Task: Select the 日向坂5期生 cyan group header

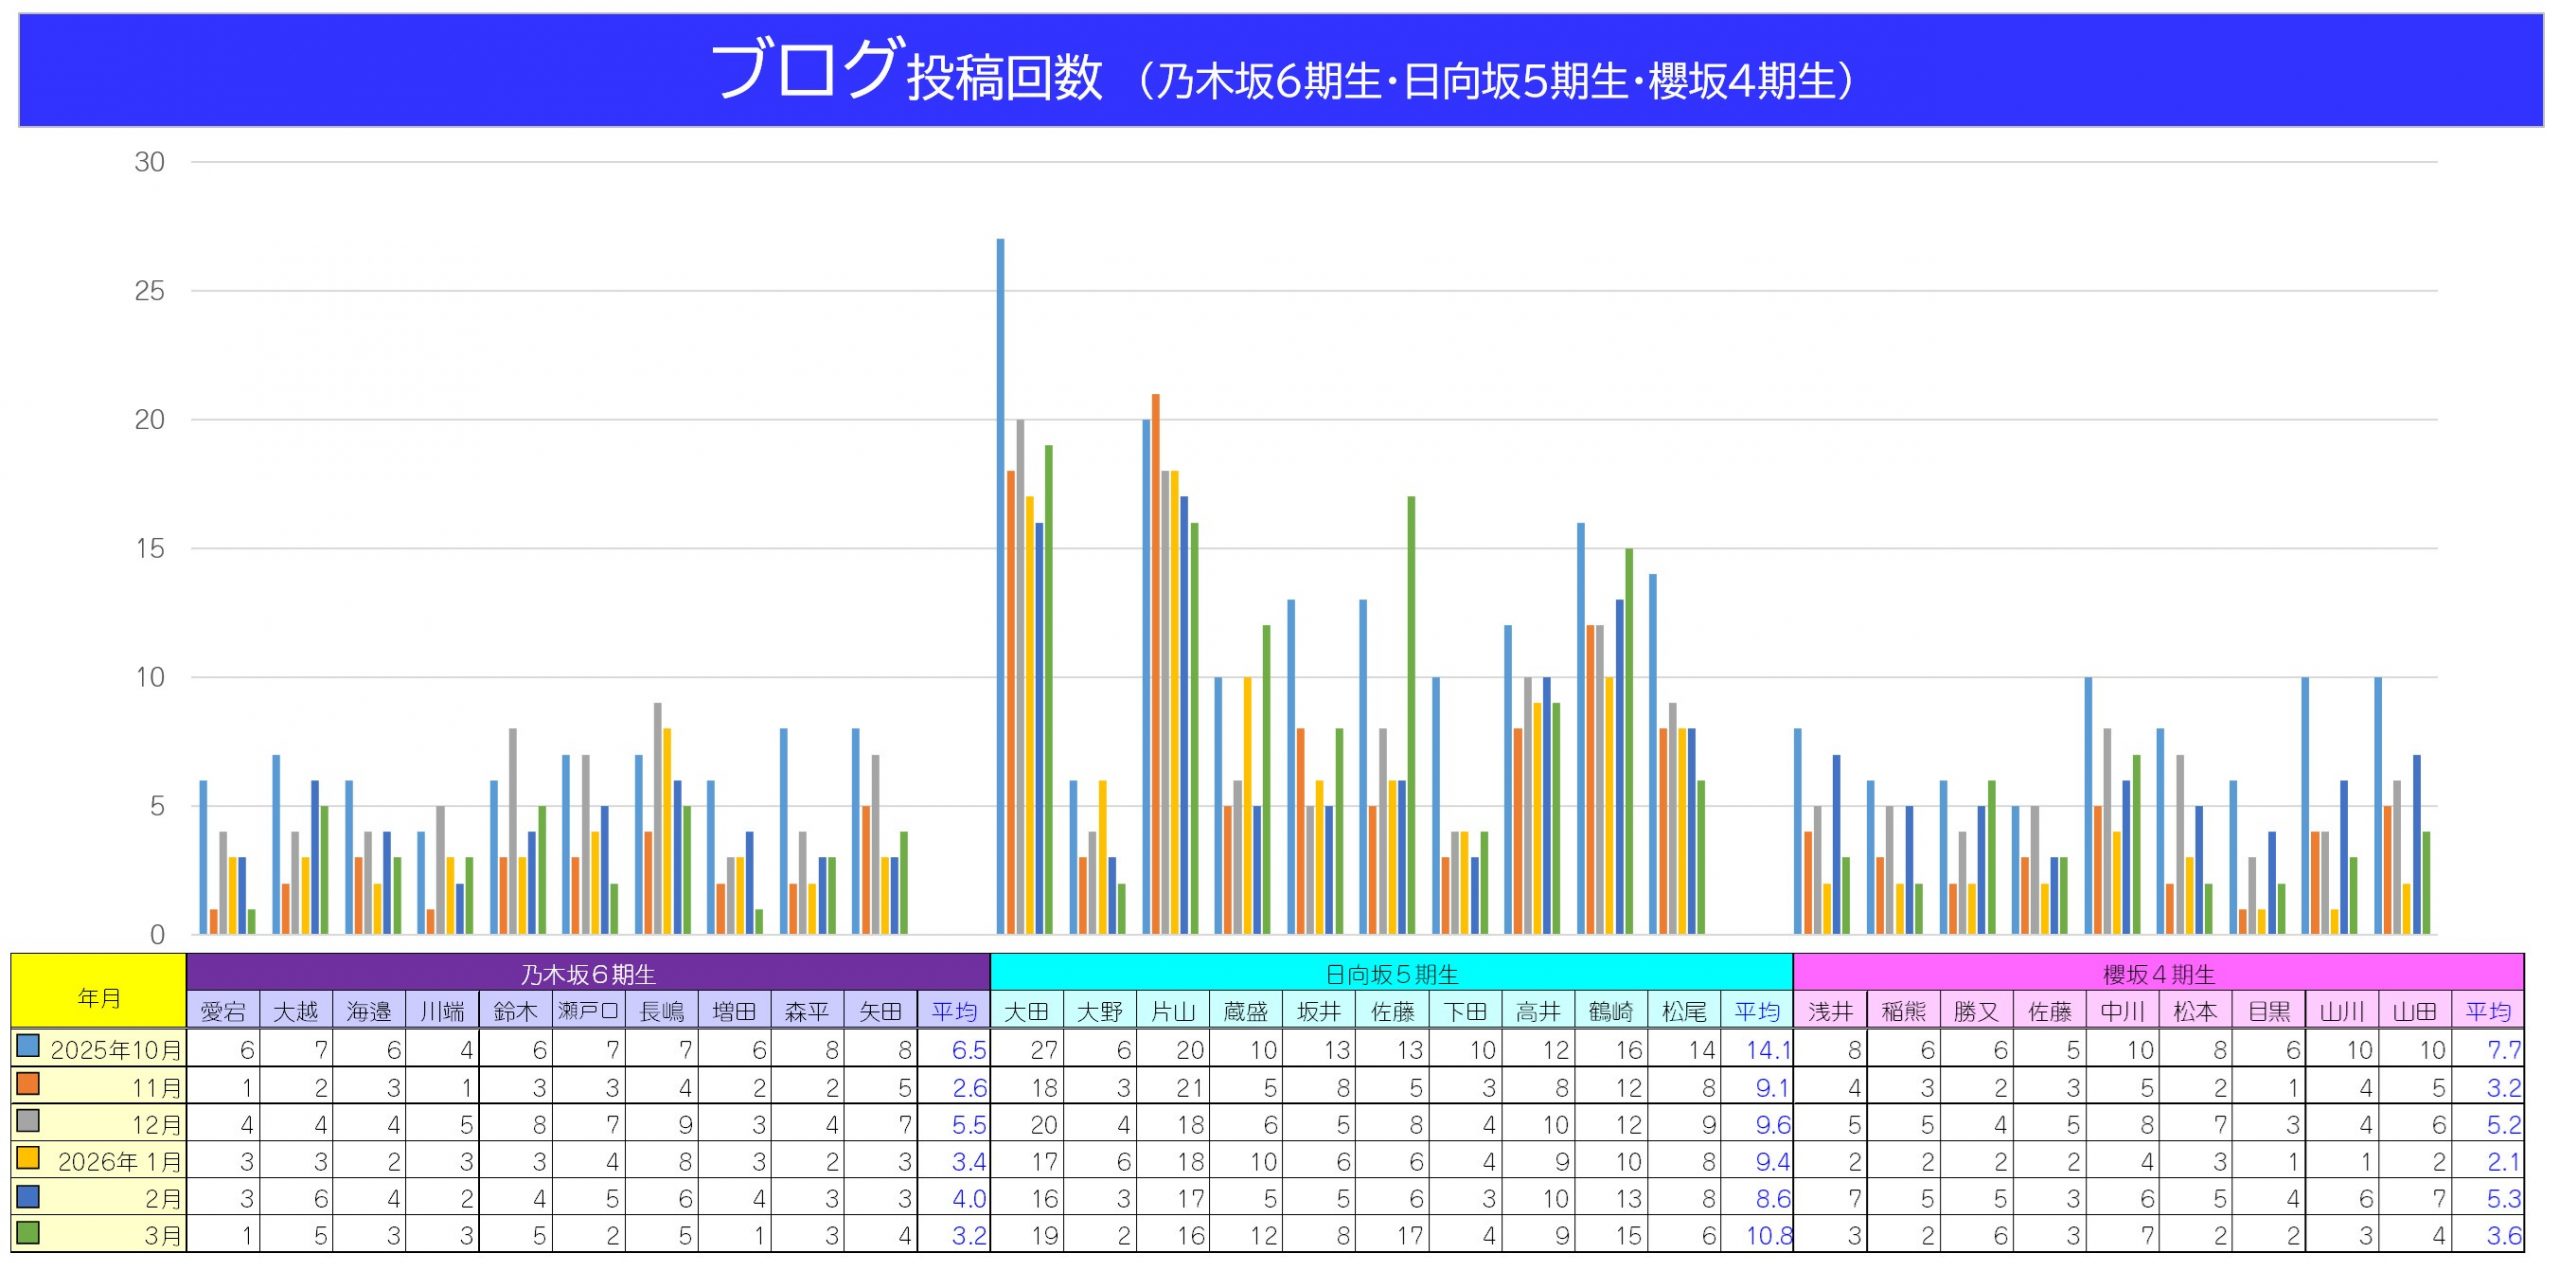Action: pos(1391,973)
